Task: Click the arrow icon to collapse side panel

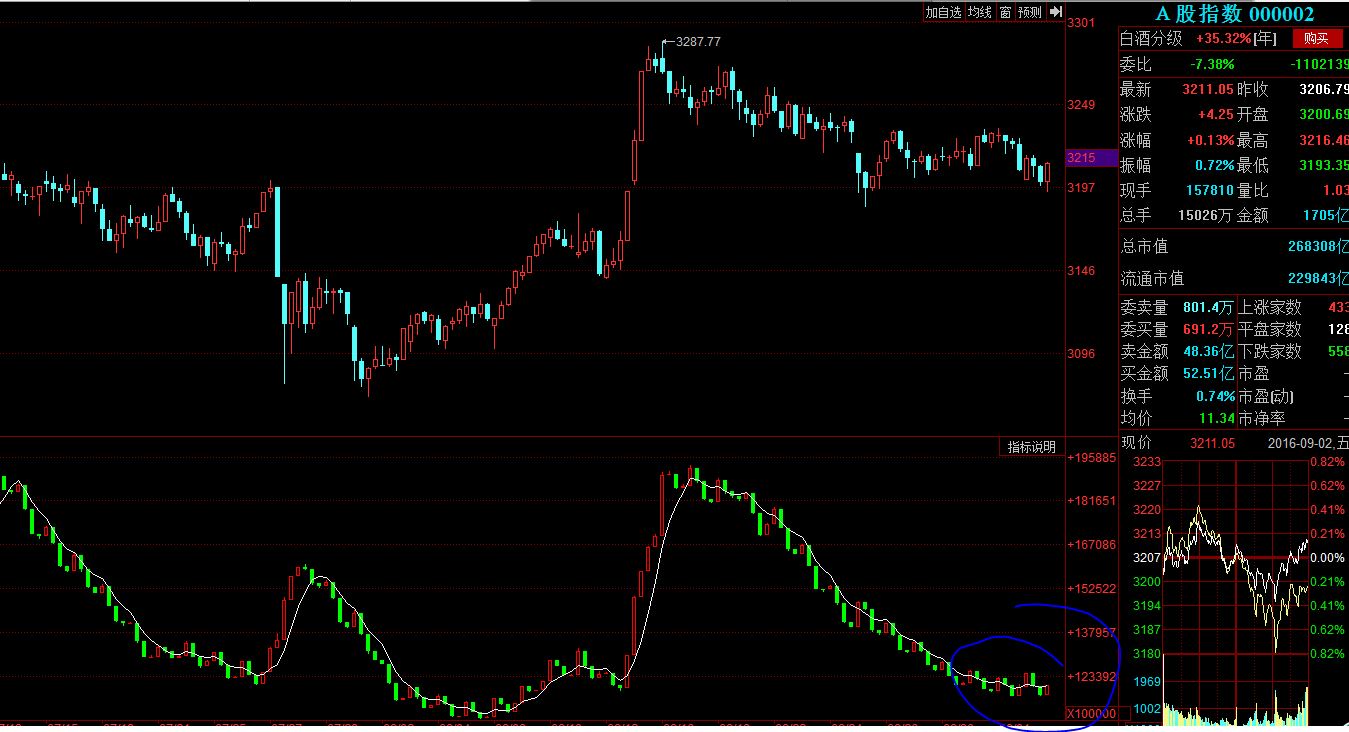Action: coord(1054,12)
